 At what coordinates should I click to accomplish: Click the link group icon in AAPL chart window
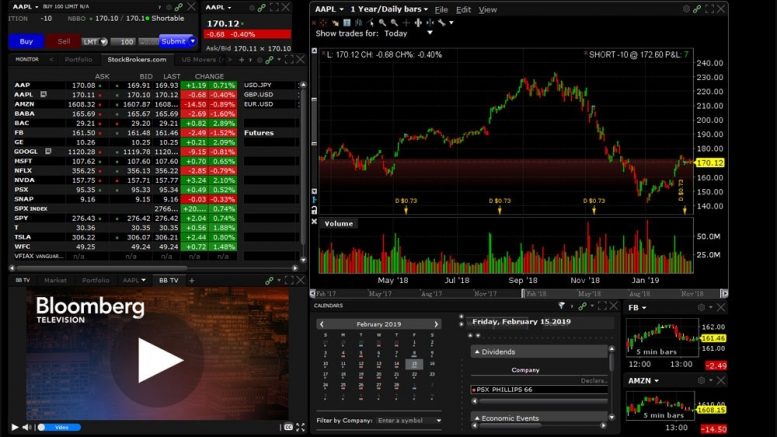pos(698,9)
